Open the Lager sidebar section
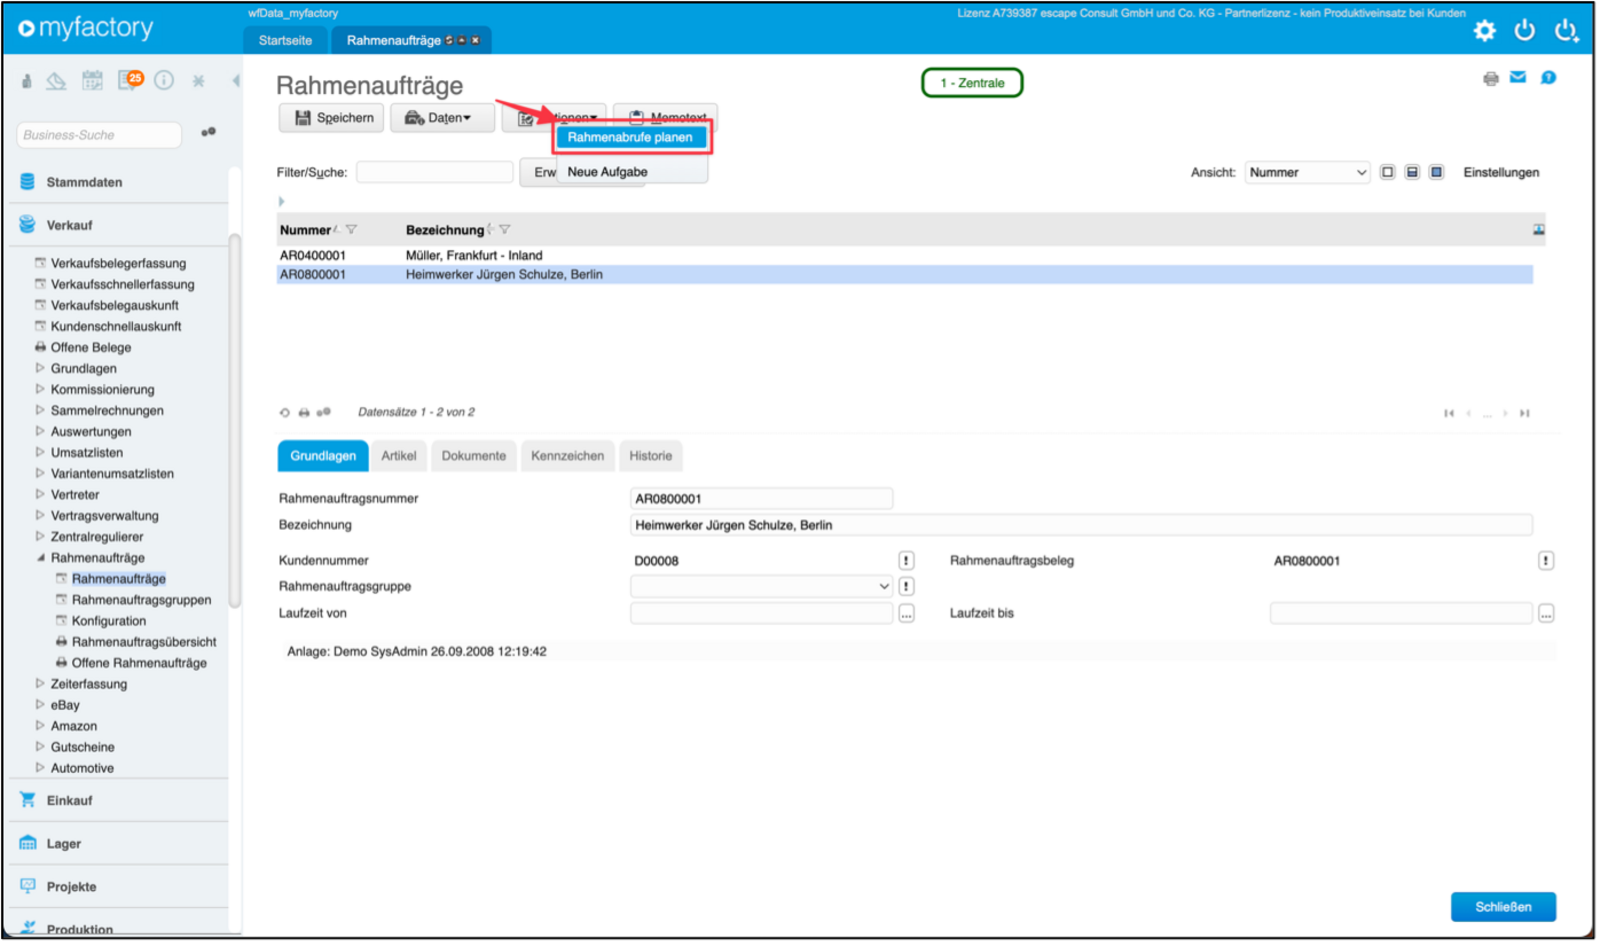The image size is (1600, 946). point(63,844)
